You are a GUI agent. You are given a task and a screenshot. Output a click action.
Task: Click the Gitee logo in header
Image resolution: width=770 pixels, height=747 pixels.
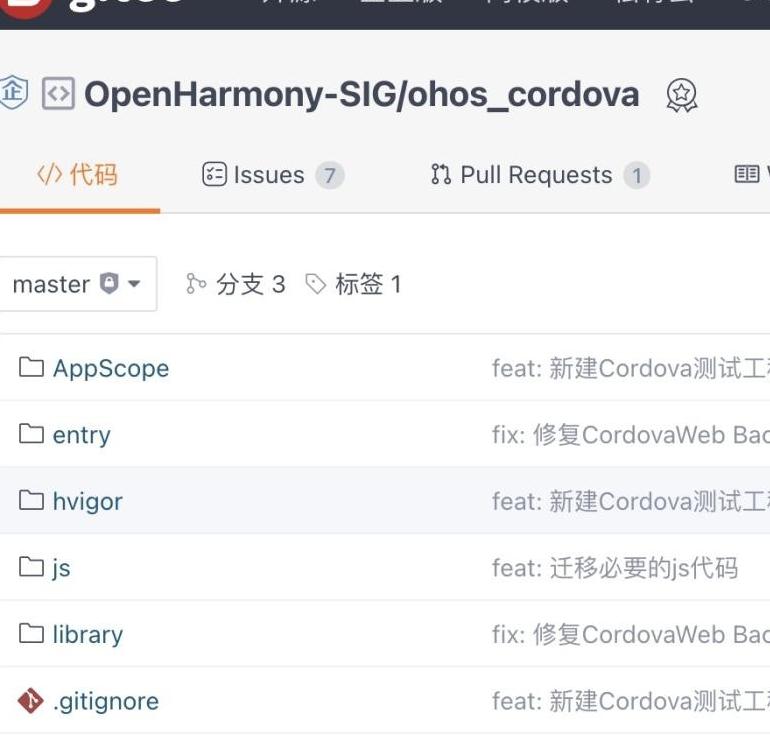point(26,8)
